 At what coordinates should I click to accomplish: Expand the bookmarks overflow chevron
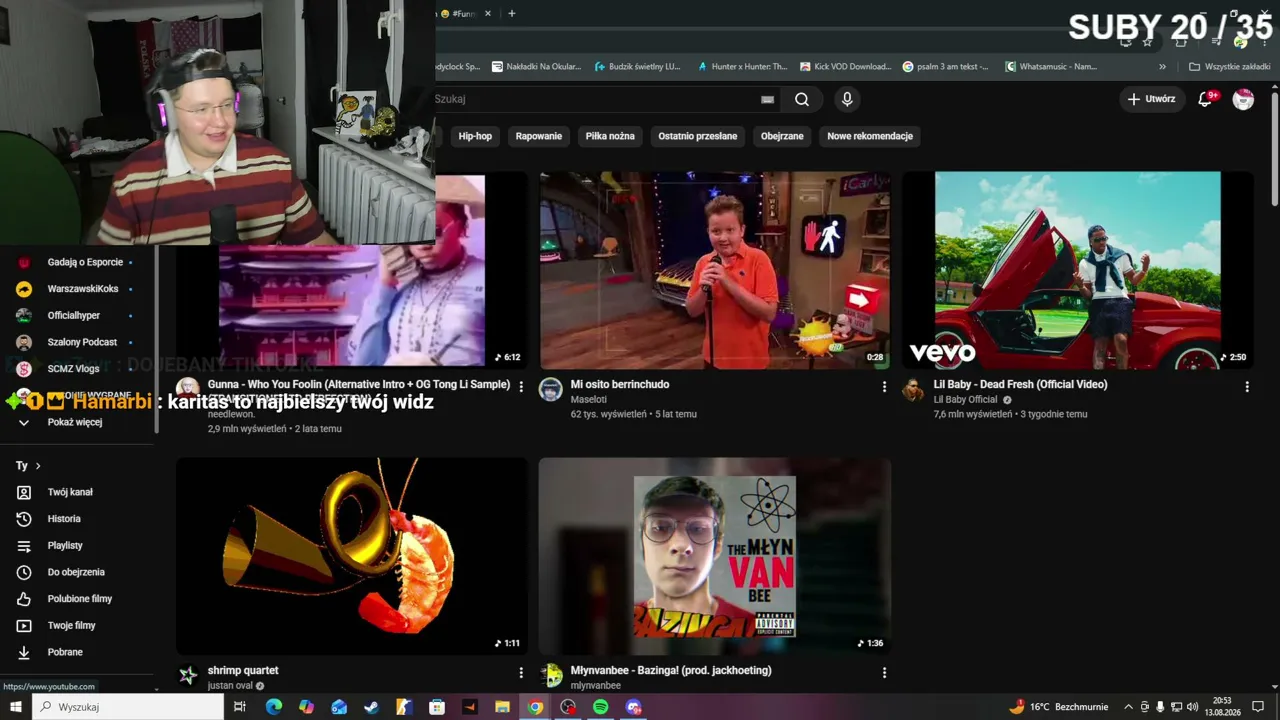click(1162, 67)
